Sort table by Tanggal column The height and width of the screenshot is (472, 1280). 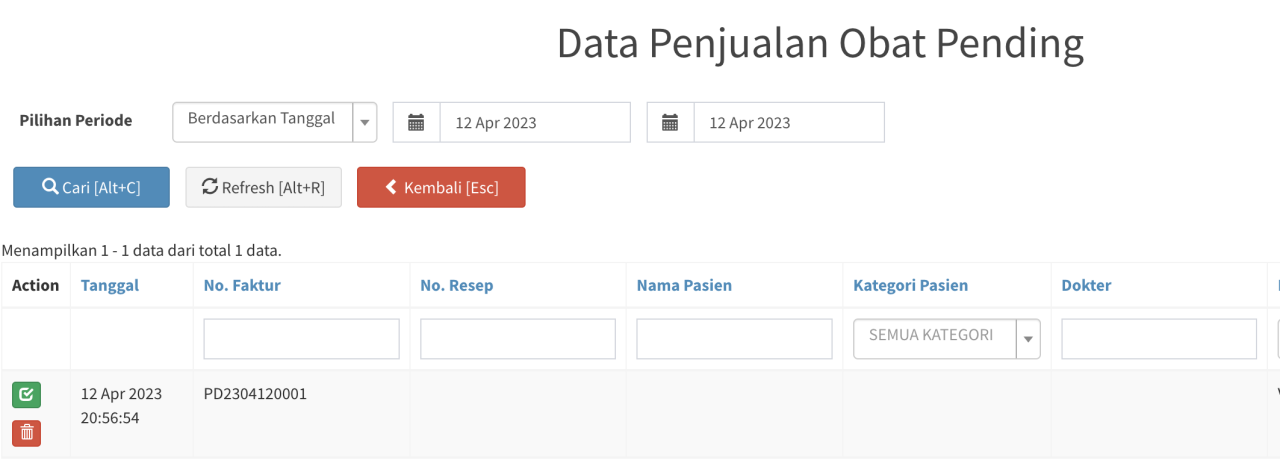pyautogui.click(x=110, y=285)
